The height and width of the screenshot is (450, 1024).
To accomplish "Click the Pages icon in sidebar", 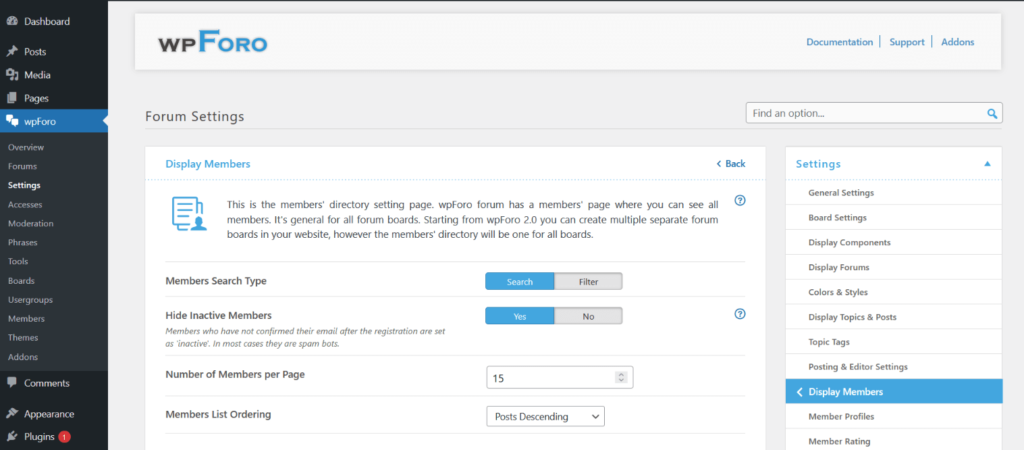I will (x=12, y=98).
